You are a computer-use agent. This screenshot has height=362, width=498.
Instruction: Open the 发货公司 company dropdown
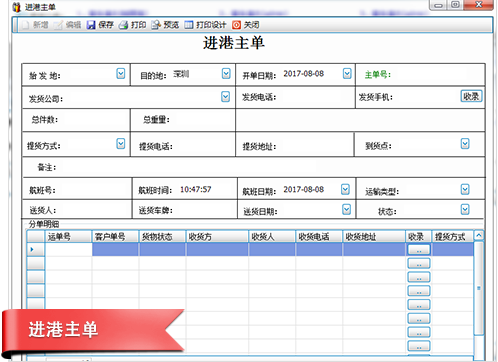225,97
